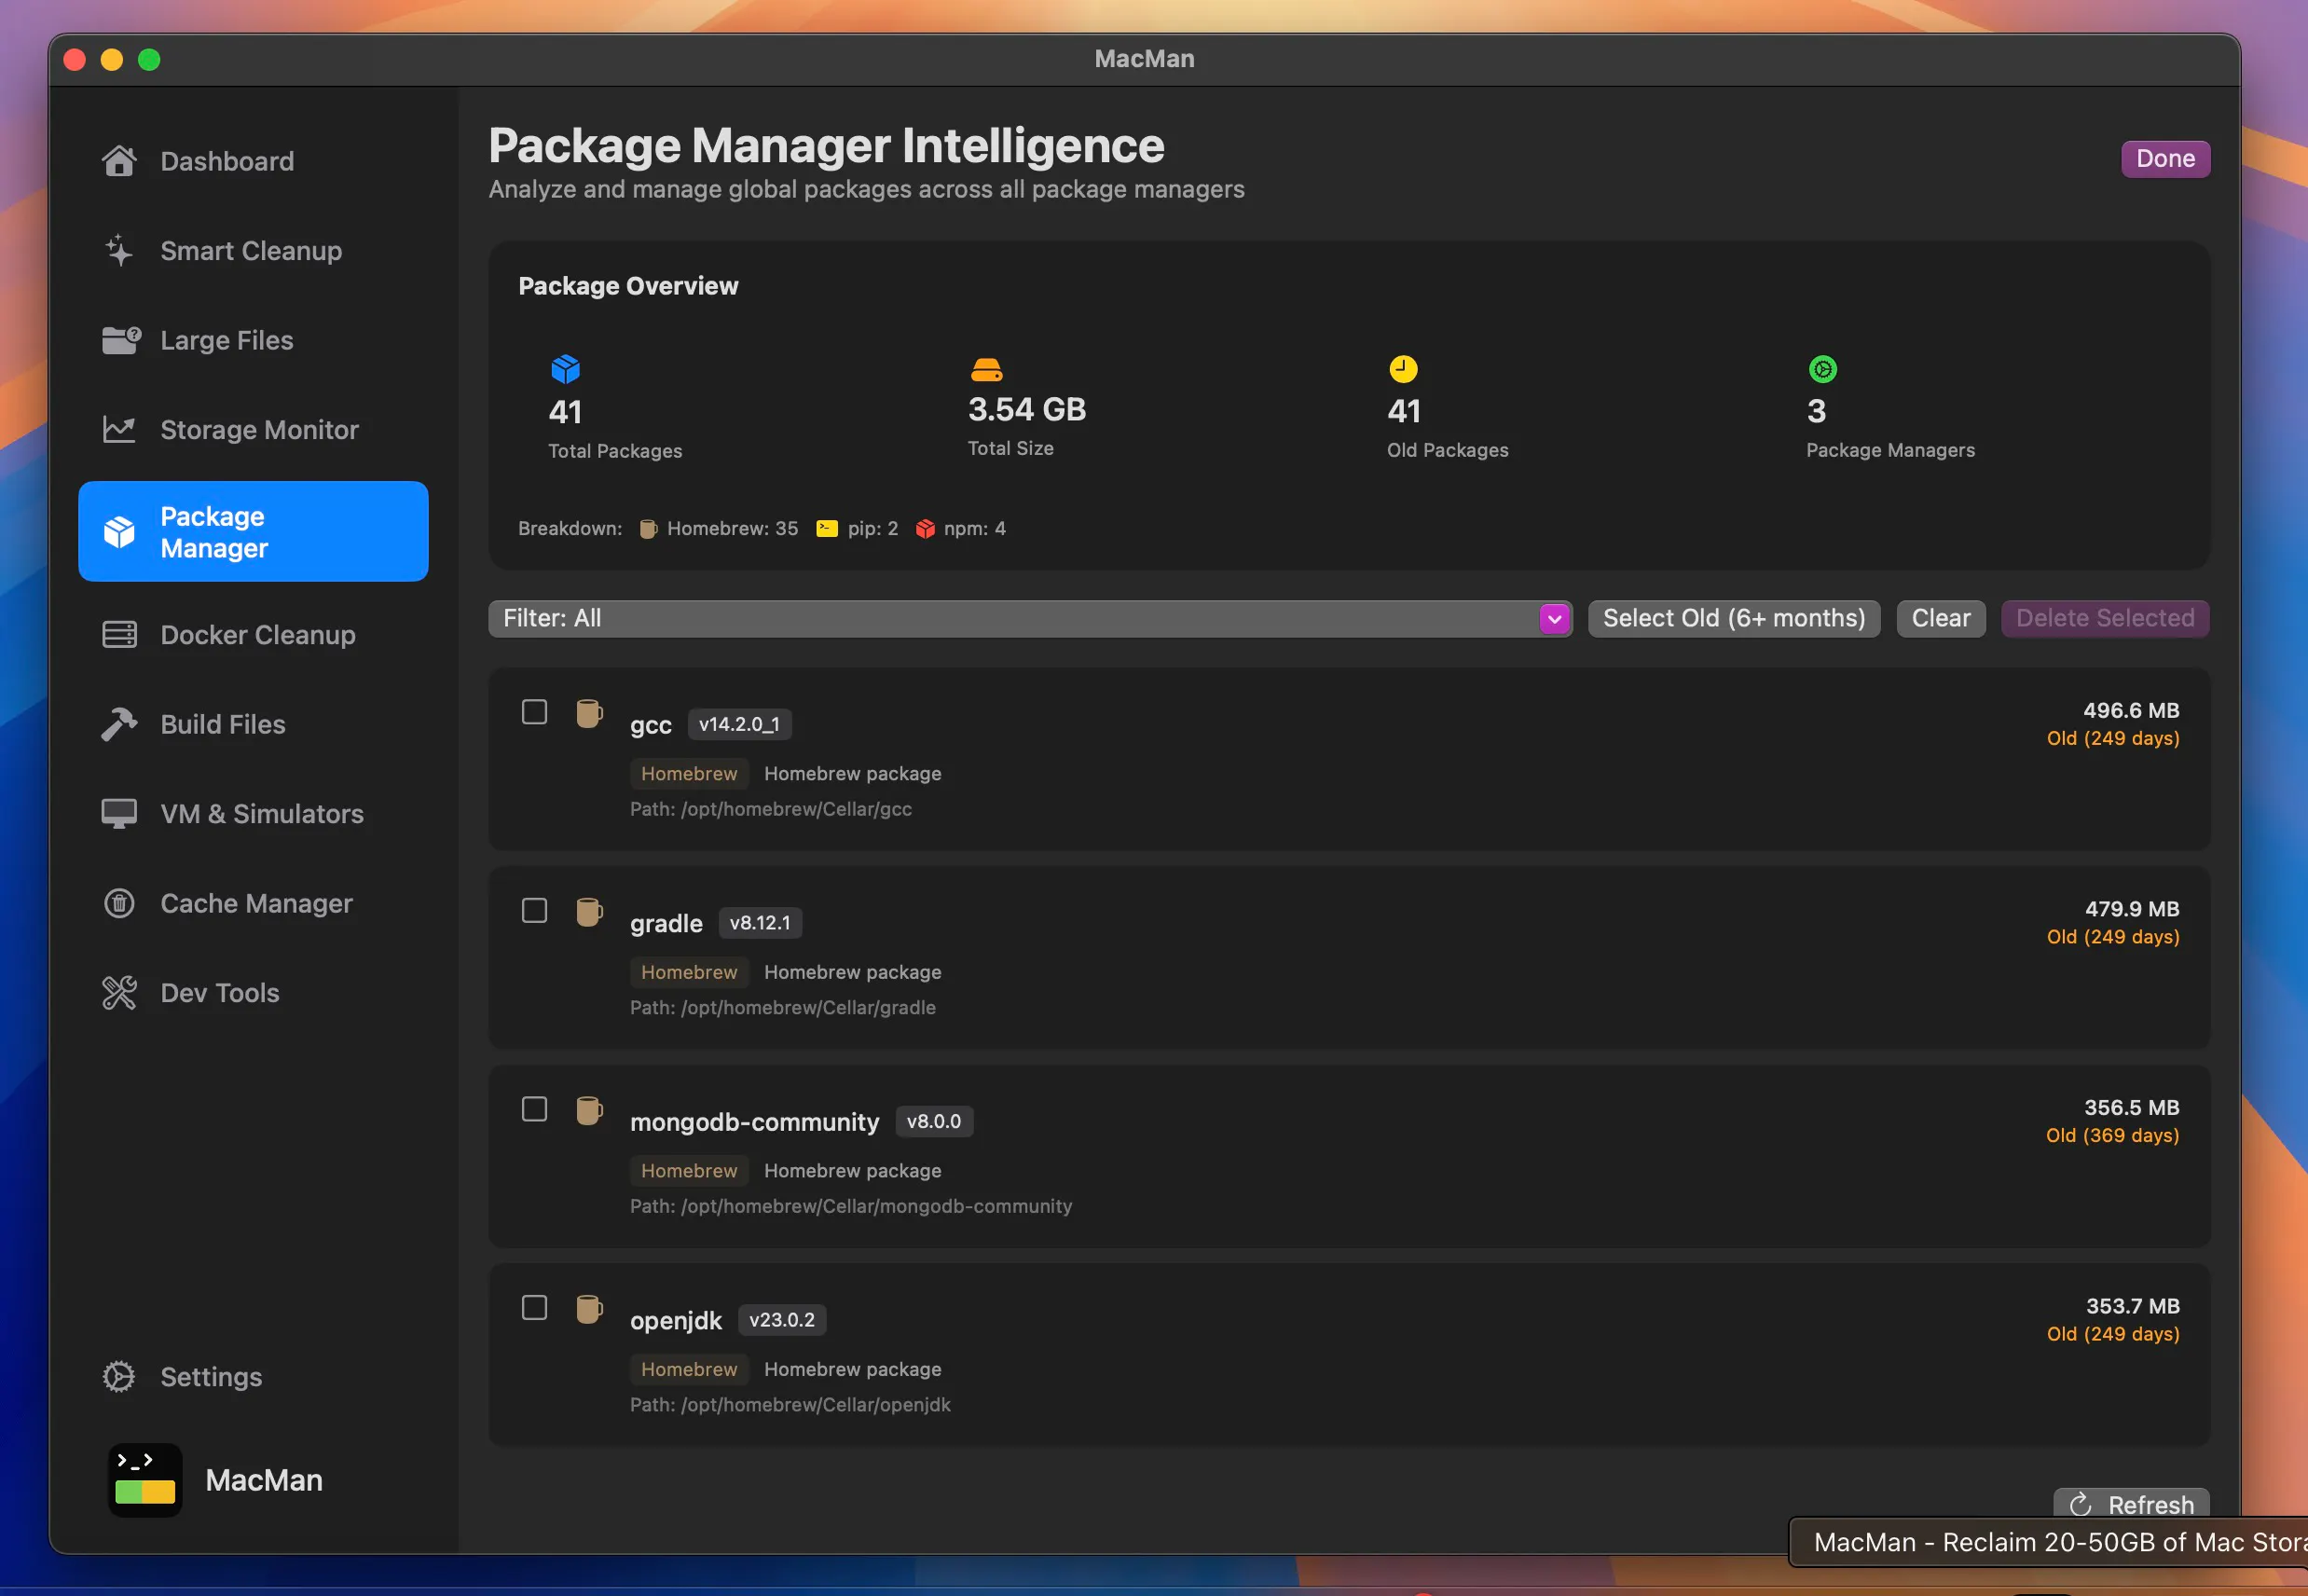The image size is (2308, 1596).
Task: Go to Smart Cleanup section
Action: click(x=253, y=250)
